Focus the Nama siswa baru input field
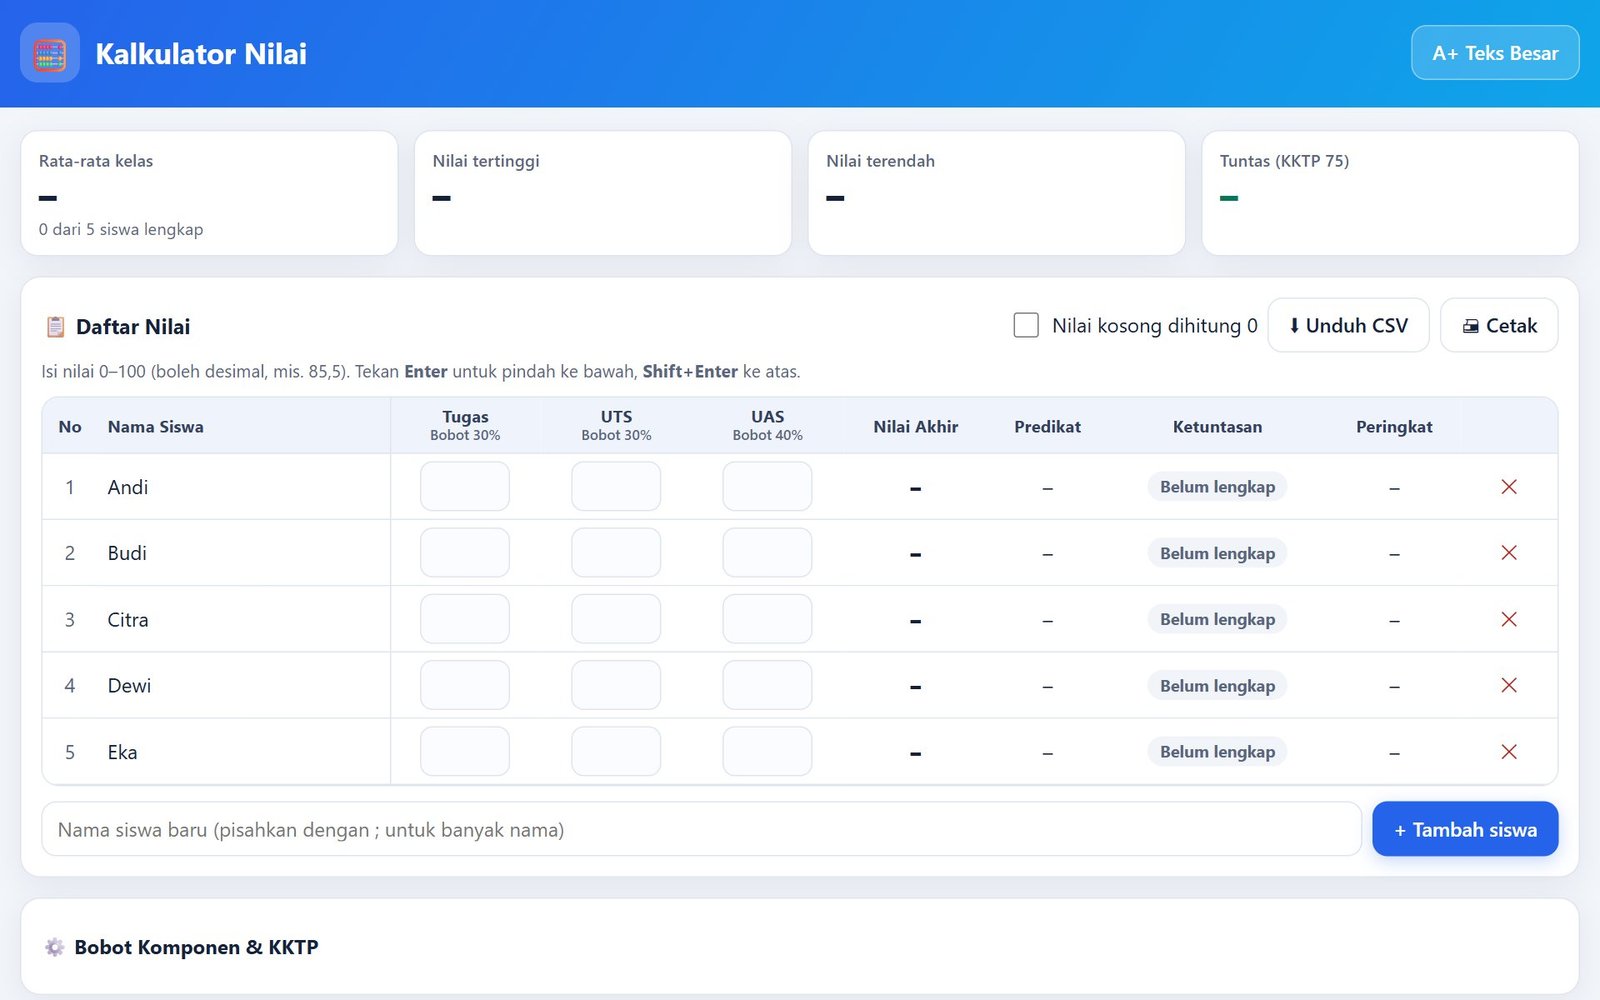The image size is (1600, 1000). pos(701,829)
